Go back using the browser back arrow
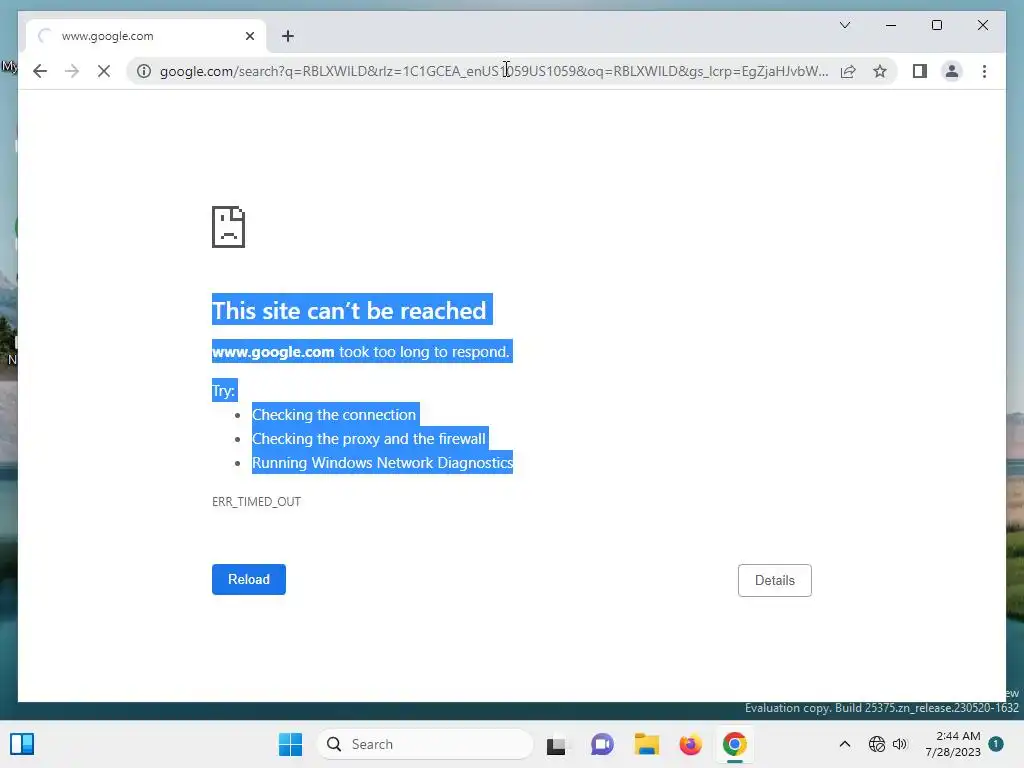Screen dimensions: 1024x768 tap(40, 71)
